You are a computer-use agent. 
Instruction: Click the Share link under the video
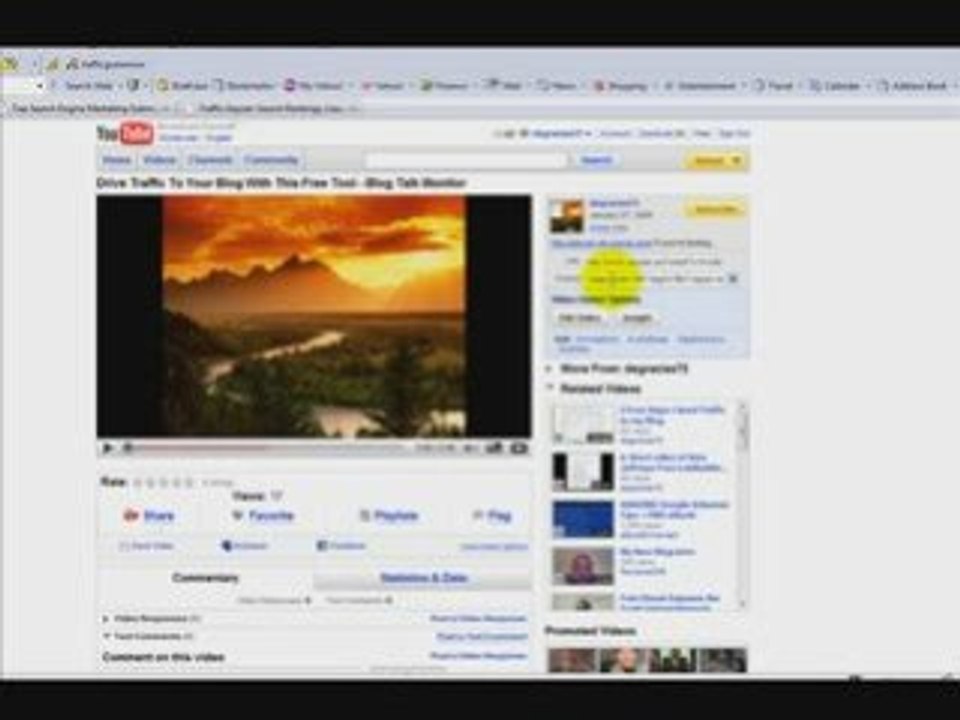pyautogui.click(x=159, y=516)
